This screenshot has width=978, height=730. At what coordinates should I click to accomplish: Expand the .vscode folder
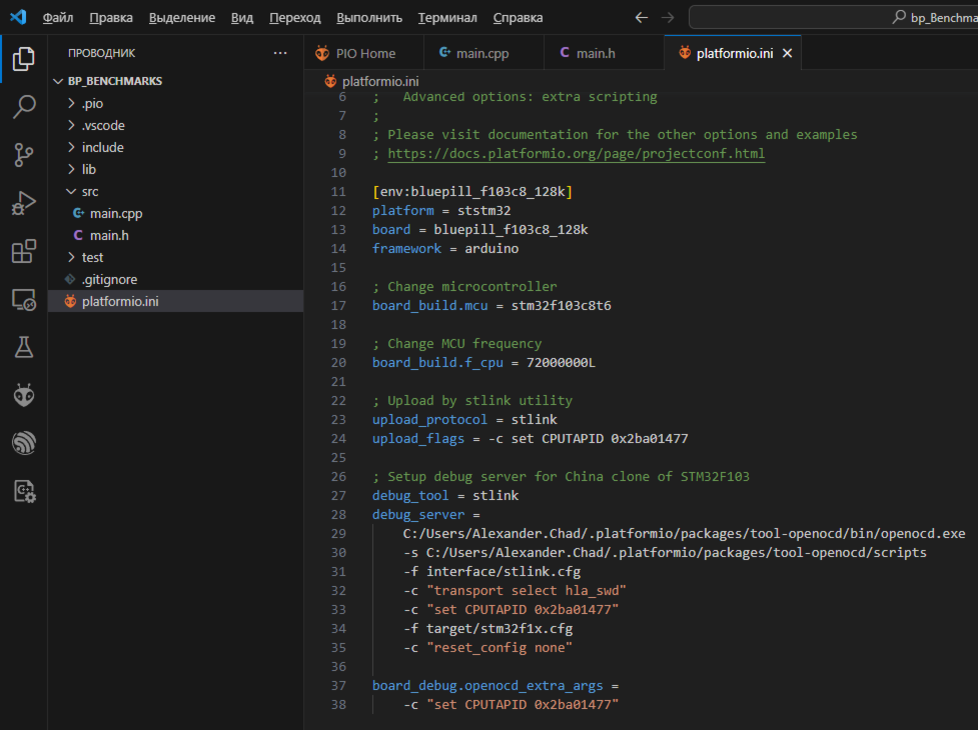[x=176, y=125]
